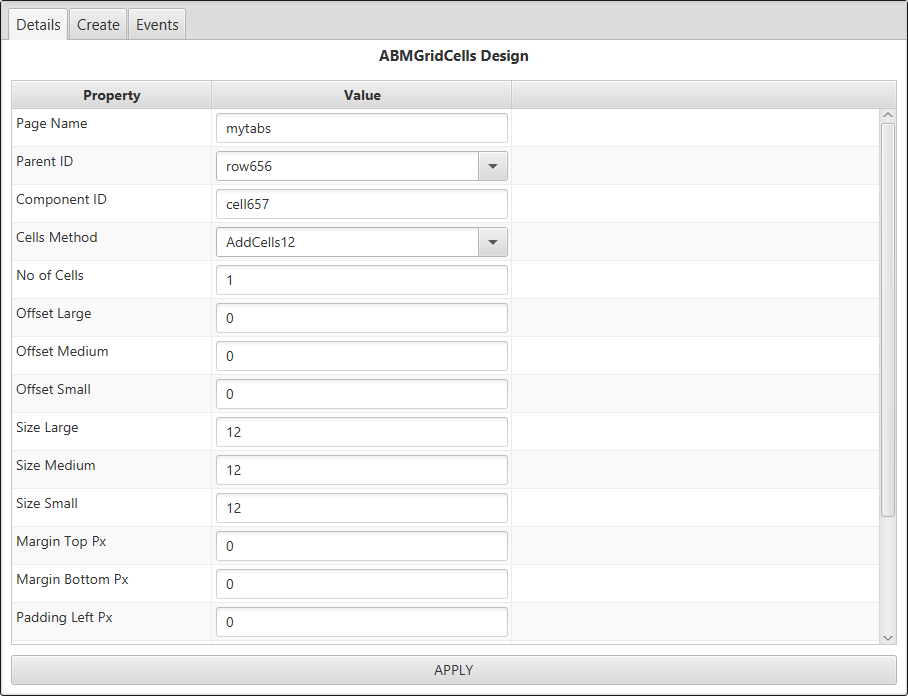Click the Component ID text box
908x696 pixels.
(361, 204)
